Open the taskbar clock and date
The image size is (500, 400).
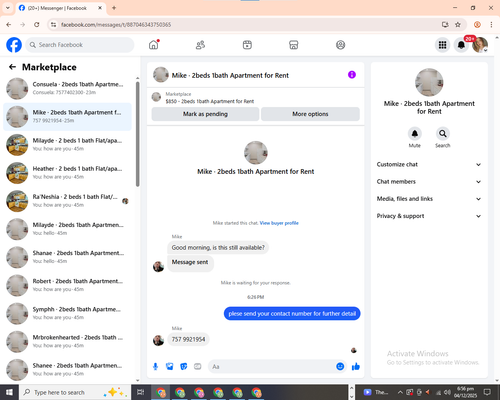[x=465, y=392]
